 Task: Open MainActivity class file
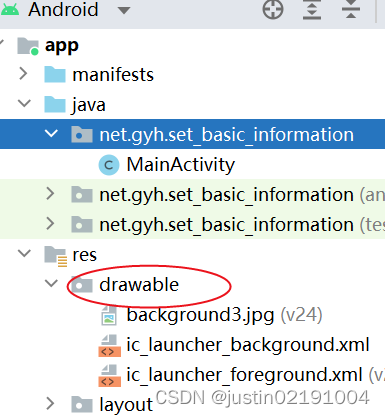point(181,165)
